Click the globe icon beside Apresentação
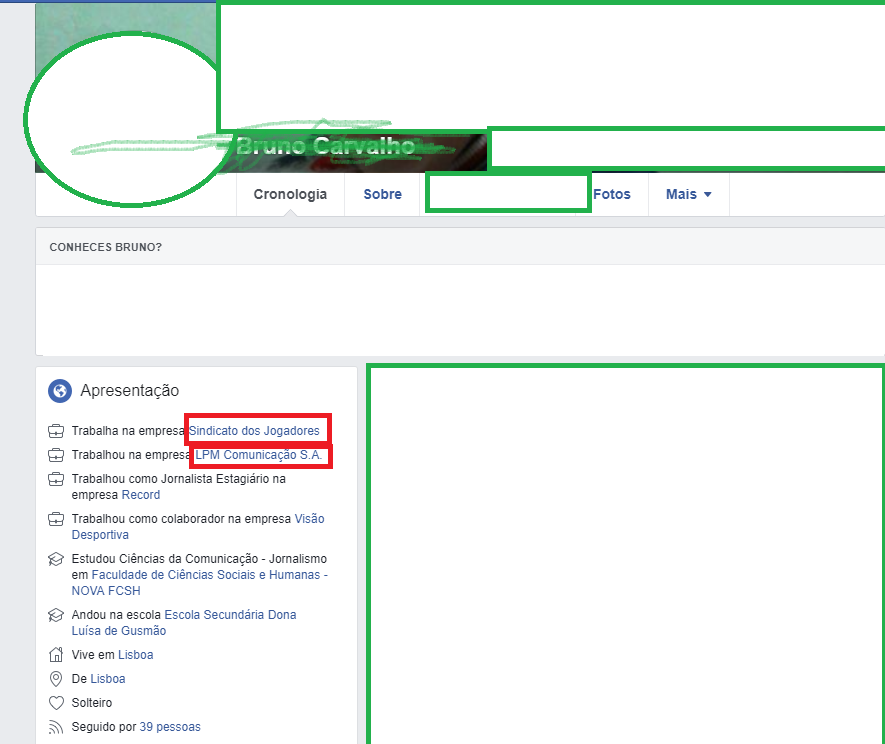This screenshot has height=744, width=885. 60,391
